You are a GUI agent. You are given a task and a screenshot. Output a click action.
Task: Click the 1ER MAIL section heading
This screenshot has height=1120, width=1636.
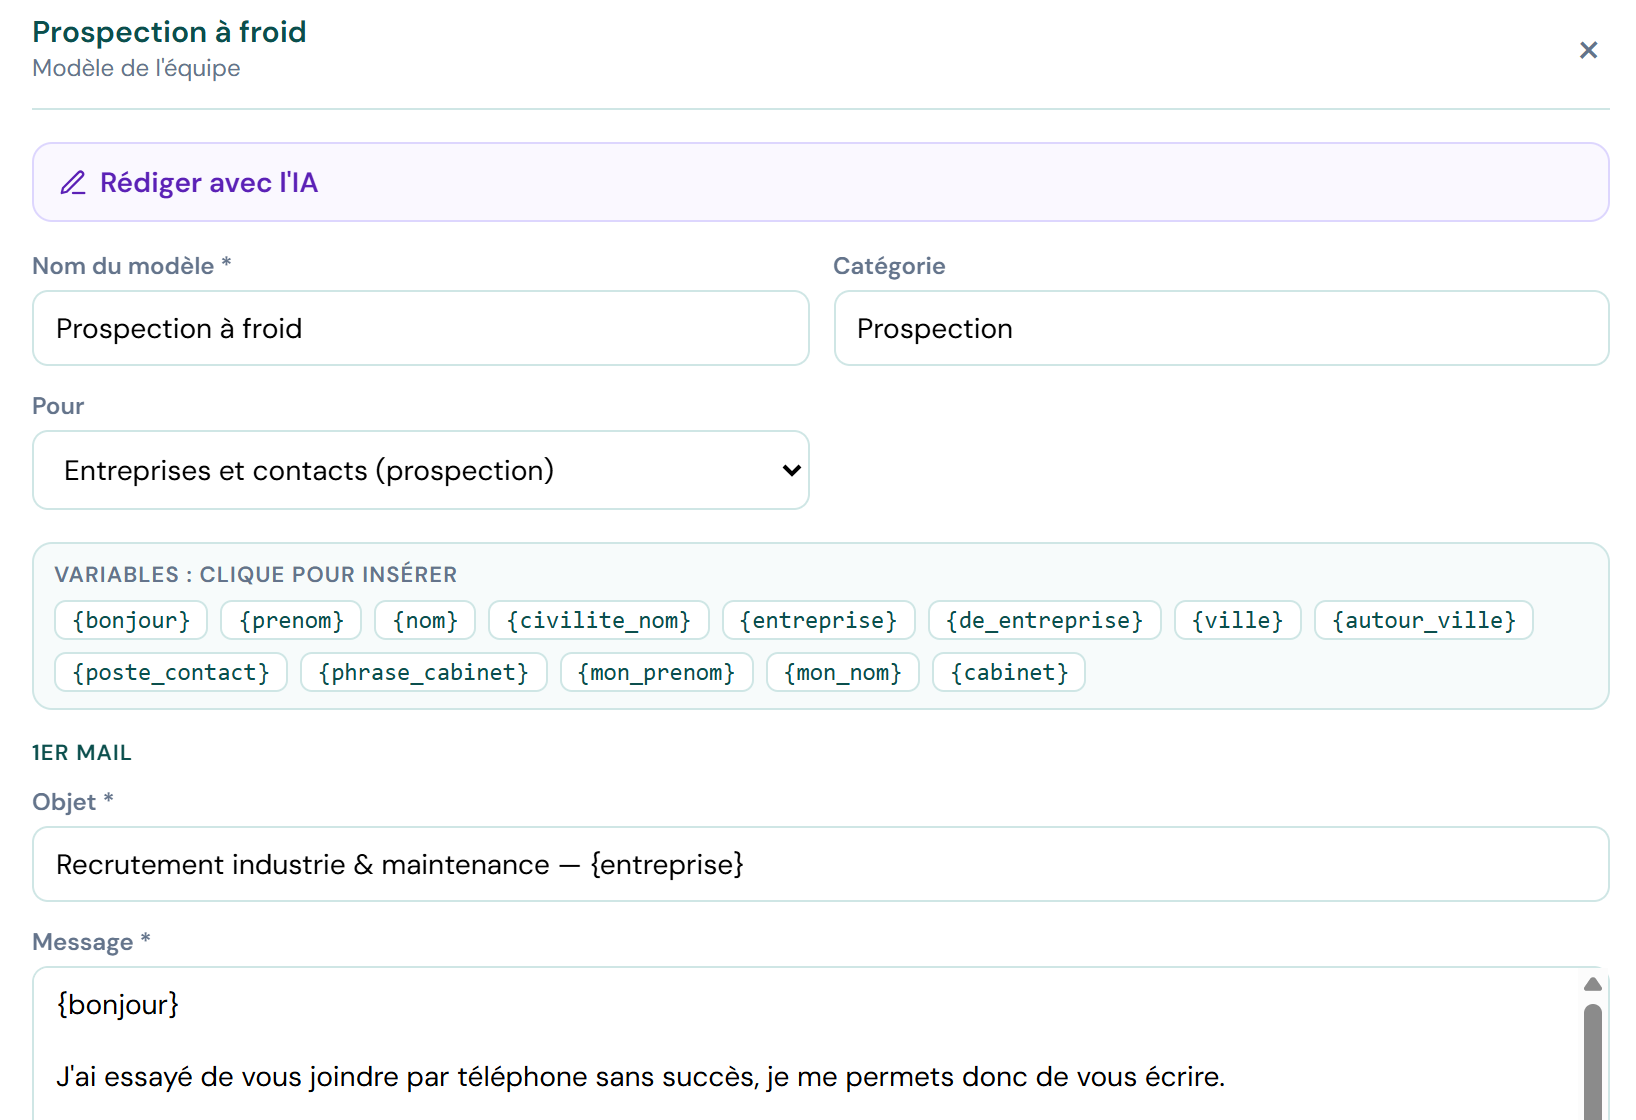pyautogui.click(x=82, y=752)
